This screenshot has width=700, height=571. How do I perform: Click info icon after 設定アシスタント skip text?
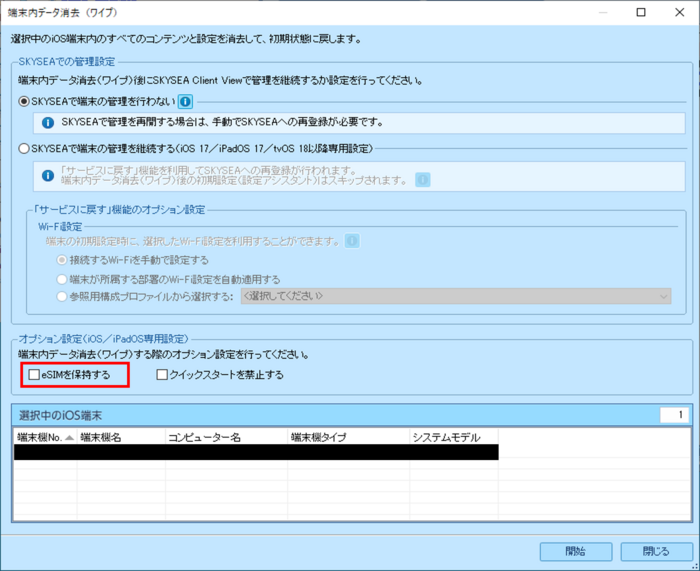tap(423, 180)
